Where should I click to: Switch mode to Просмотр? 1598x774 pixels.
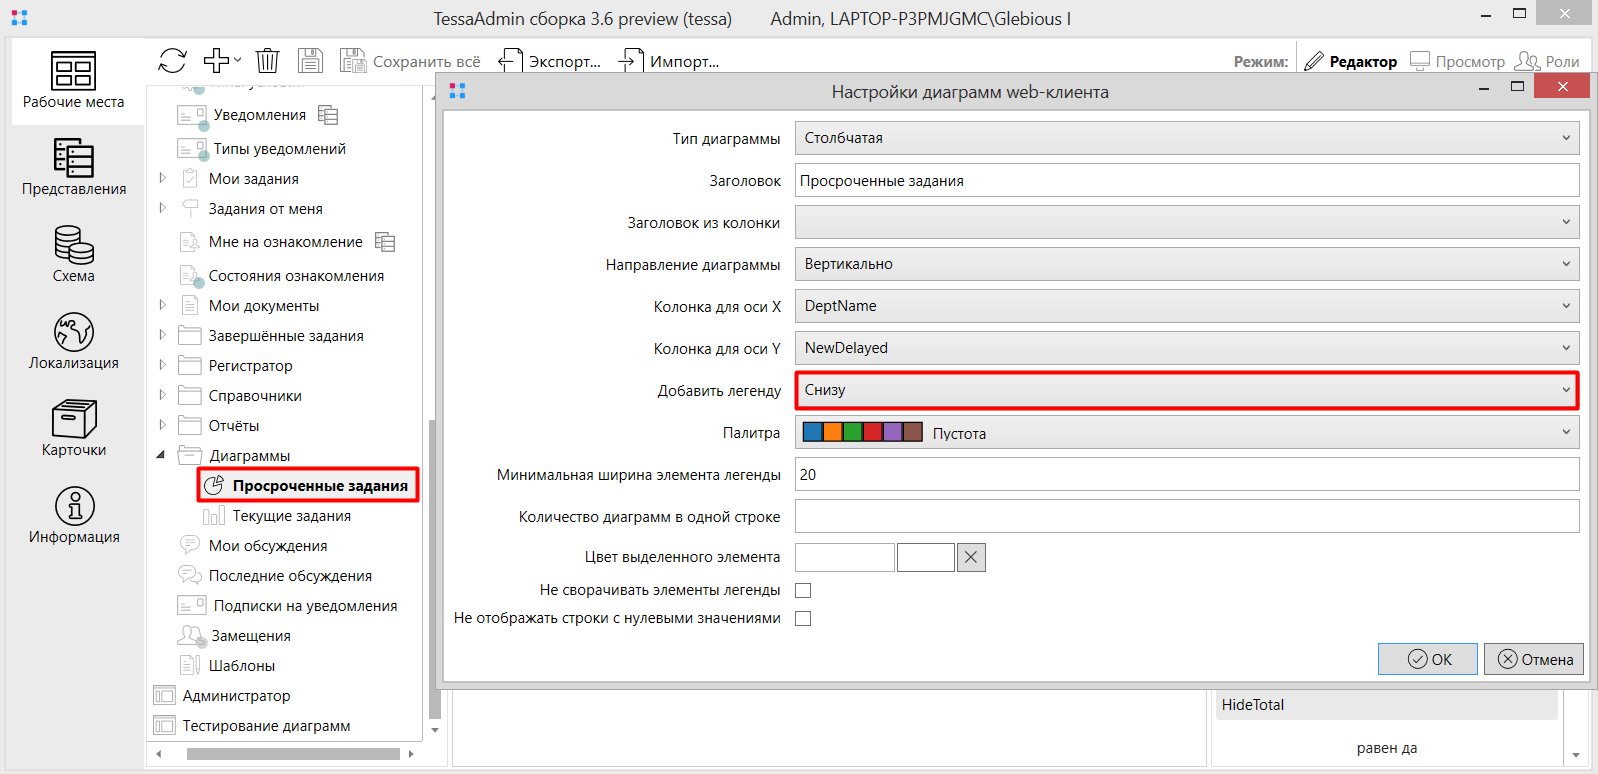pyautogui.click(x=1458, y=62)
